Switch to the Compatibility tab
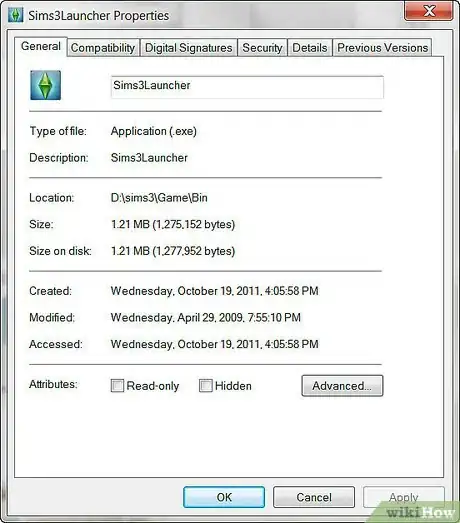 [x=103, y=48]
